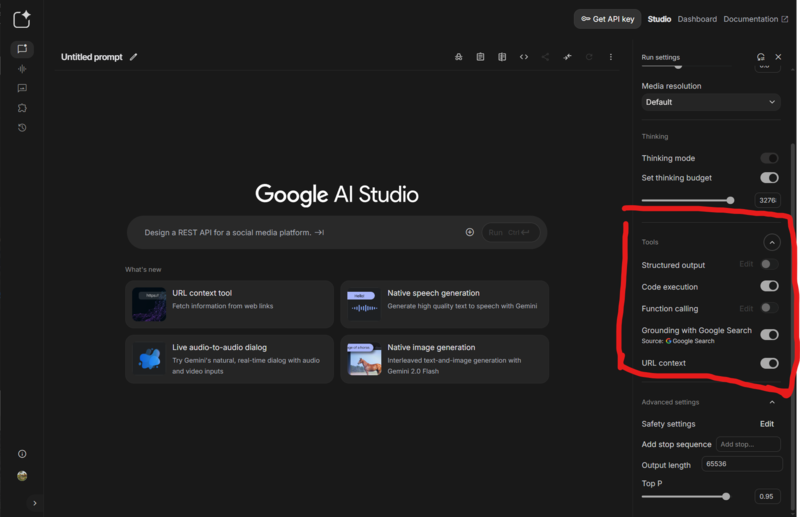Adjust the thinking budget slider
This screenshot has height=517, width=800.
pyautogui.click(x=688, y=201)
